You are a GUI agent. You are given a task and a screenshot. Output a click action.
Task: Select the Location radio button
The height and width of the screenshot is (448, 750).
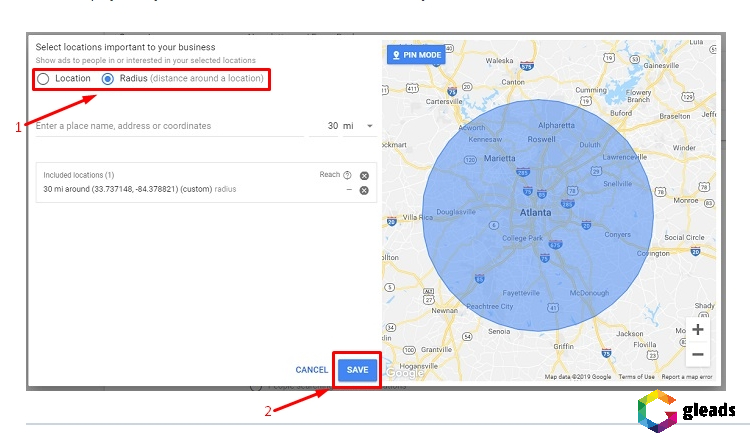click(43, 78)
